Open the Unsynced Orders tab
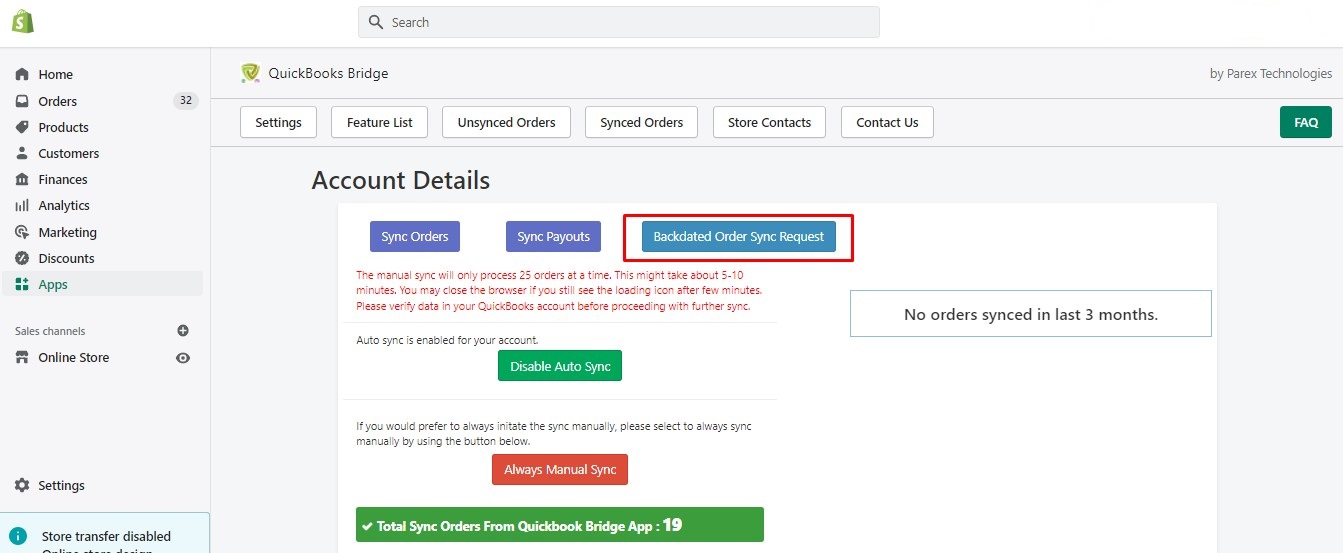The height and width of the screenshot is (553, 1343). 506,122
